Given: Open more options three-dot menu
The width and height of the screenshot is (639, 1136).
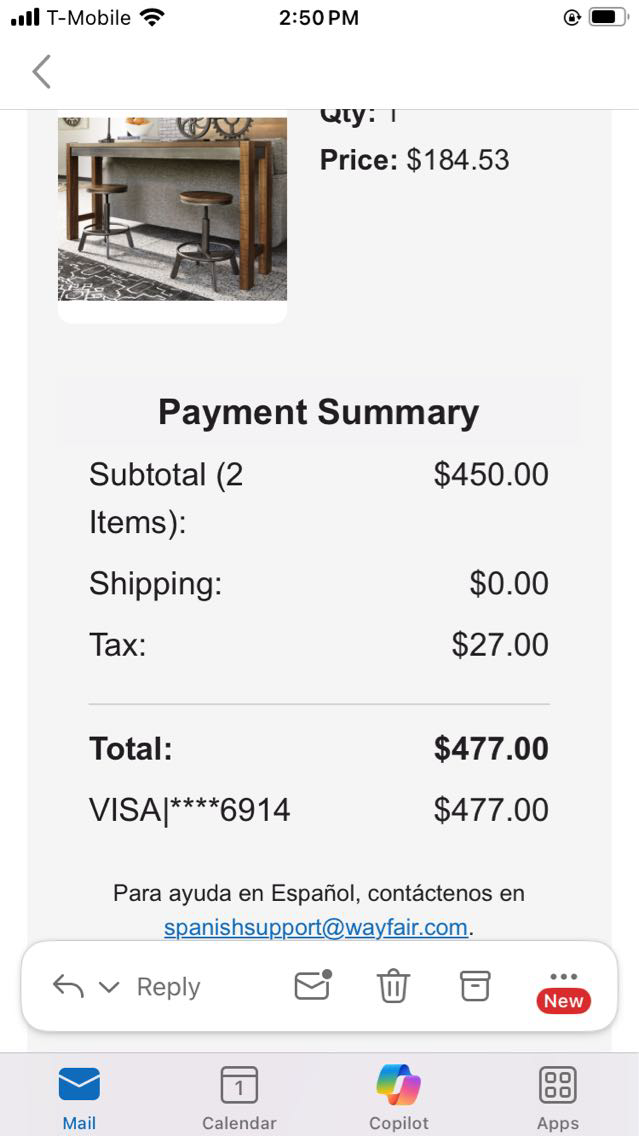Looking at the screenshot, I should point(563,977).
